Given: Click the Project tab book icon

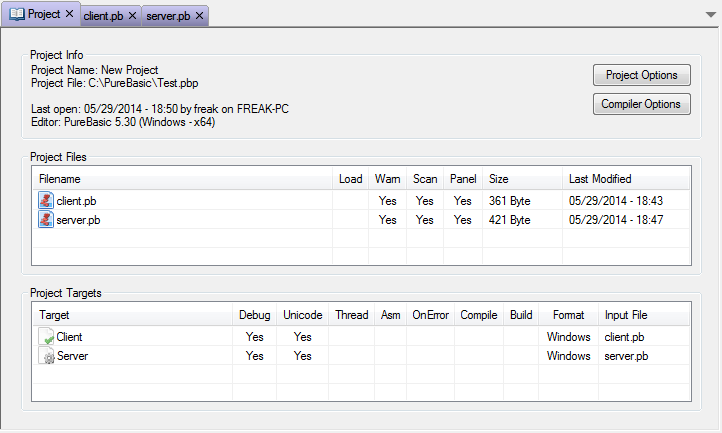Looking at the screenshot, I should (17, 14).
